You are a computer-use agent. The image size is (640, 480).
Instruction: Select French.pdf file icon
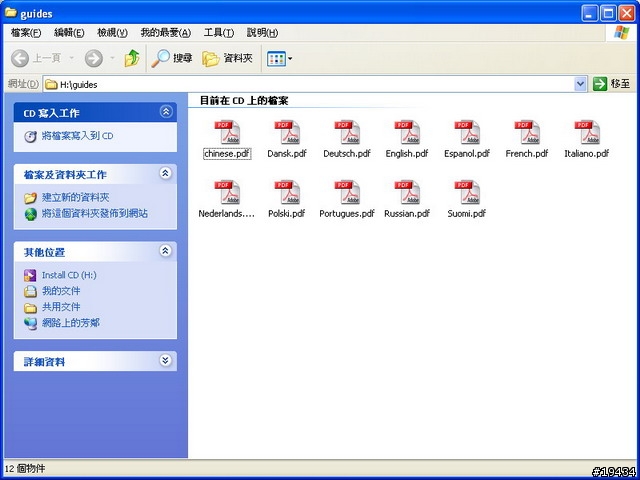pyautogui.click(x=527, y=132)
